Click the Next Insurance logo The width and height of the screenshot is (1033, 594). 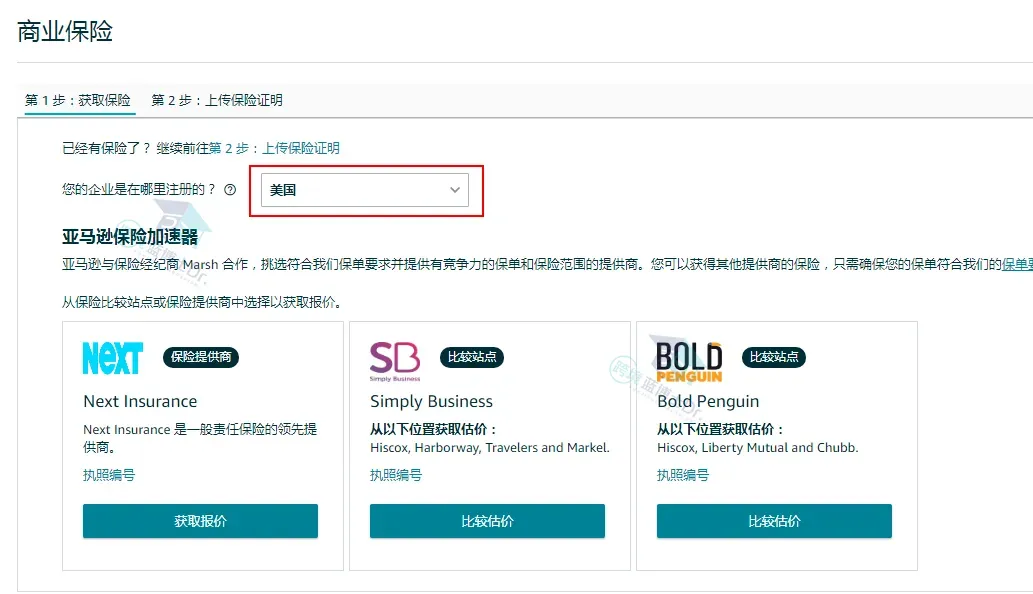[113, 358]
